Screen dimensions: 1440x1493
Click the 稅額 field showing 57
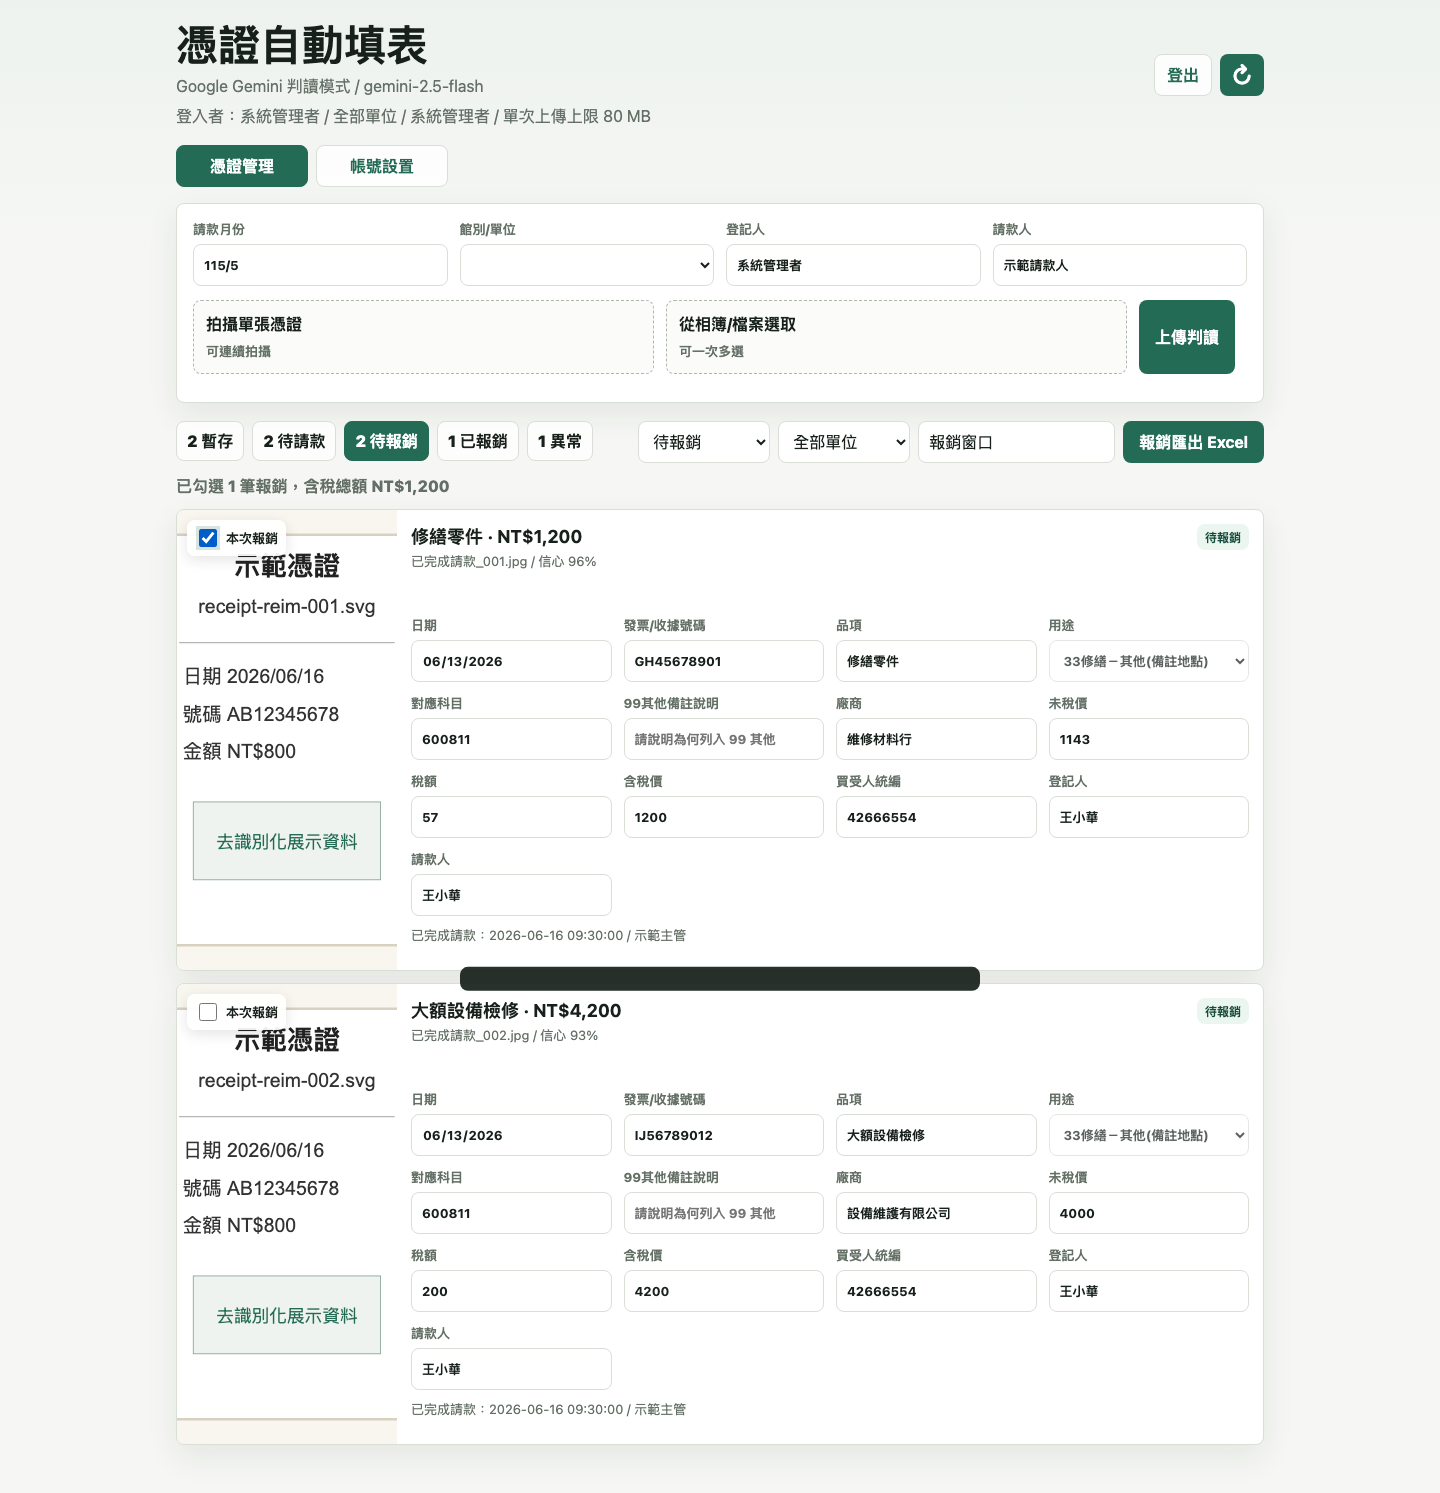511,817
